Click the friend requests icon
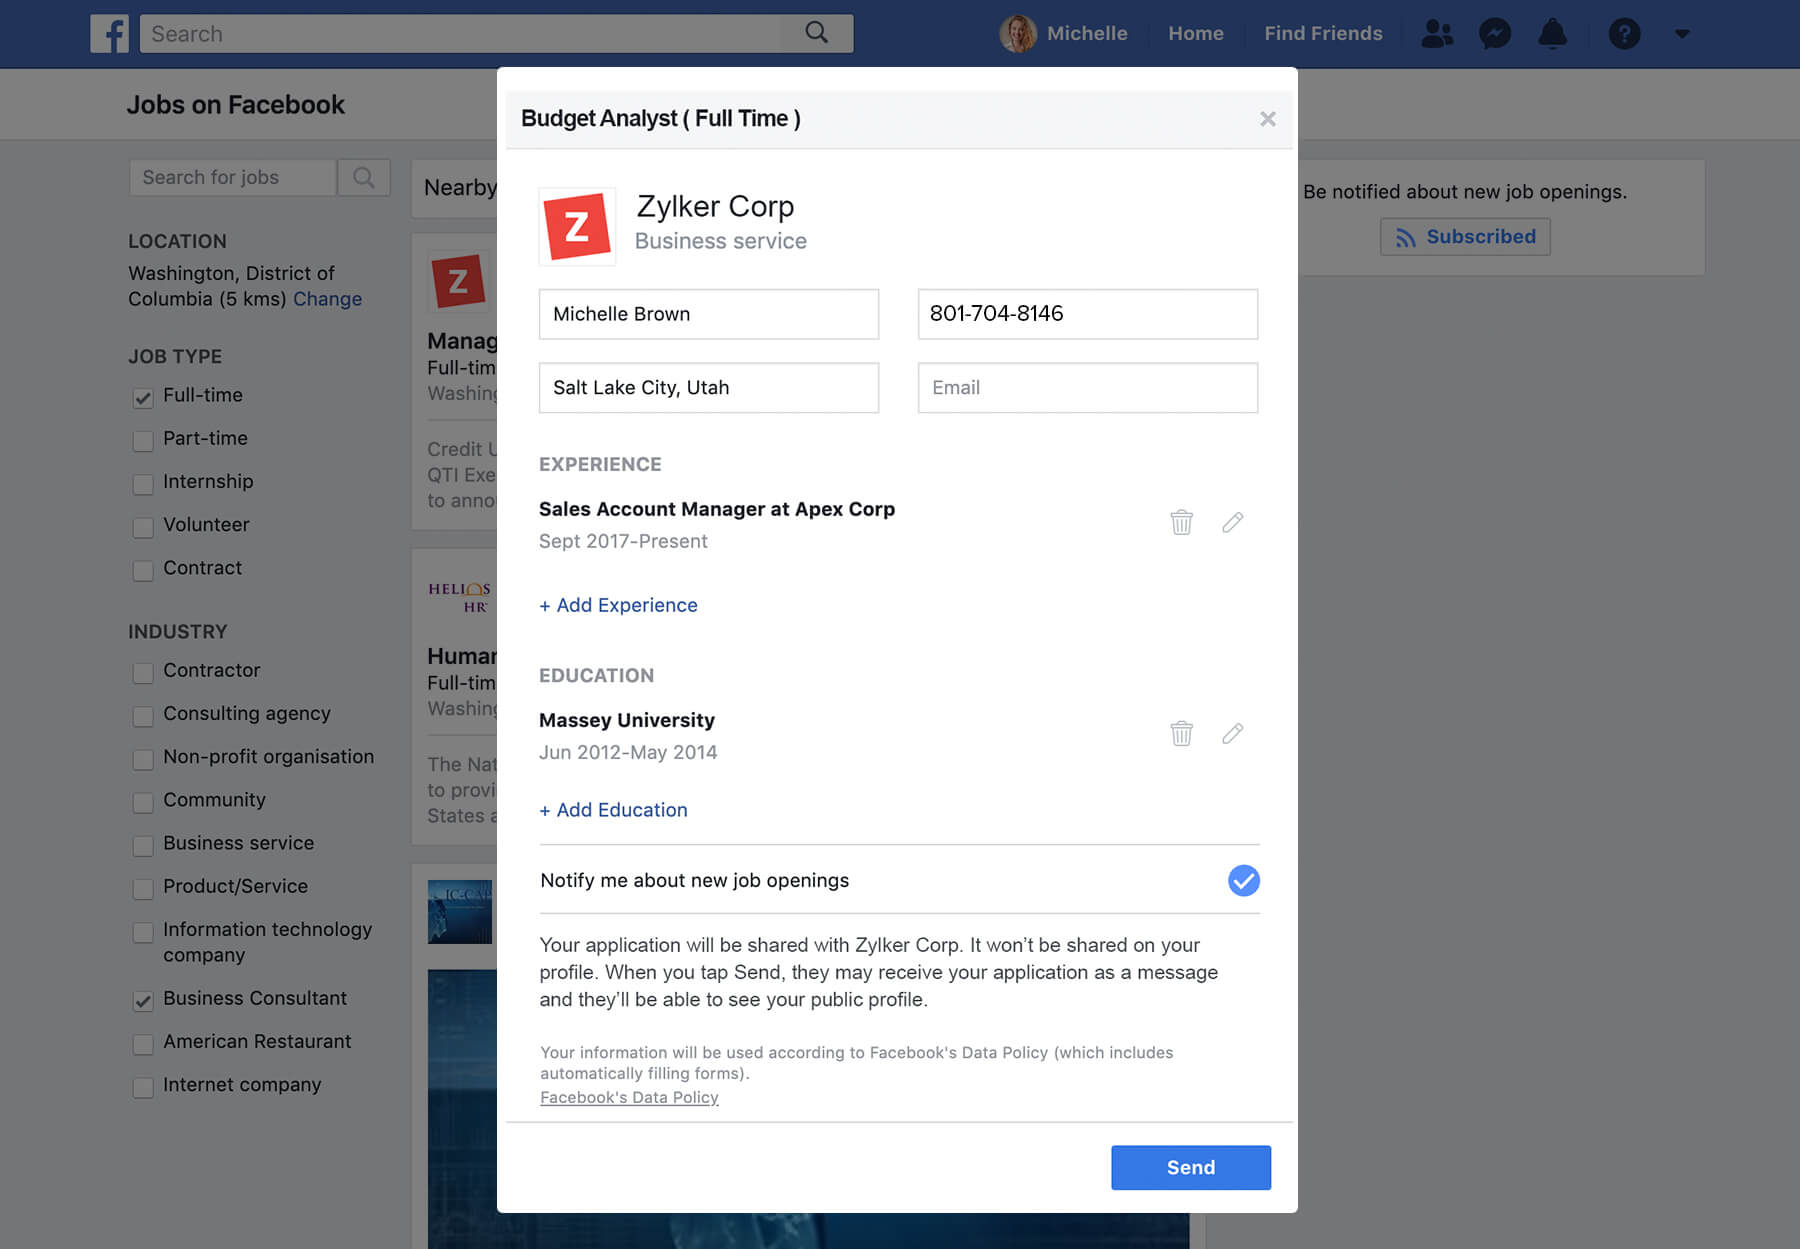 tap(1437, 34)
